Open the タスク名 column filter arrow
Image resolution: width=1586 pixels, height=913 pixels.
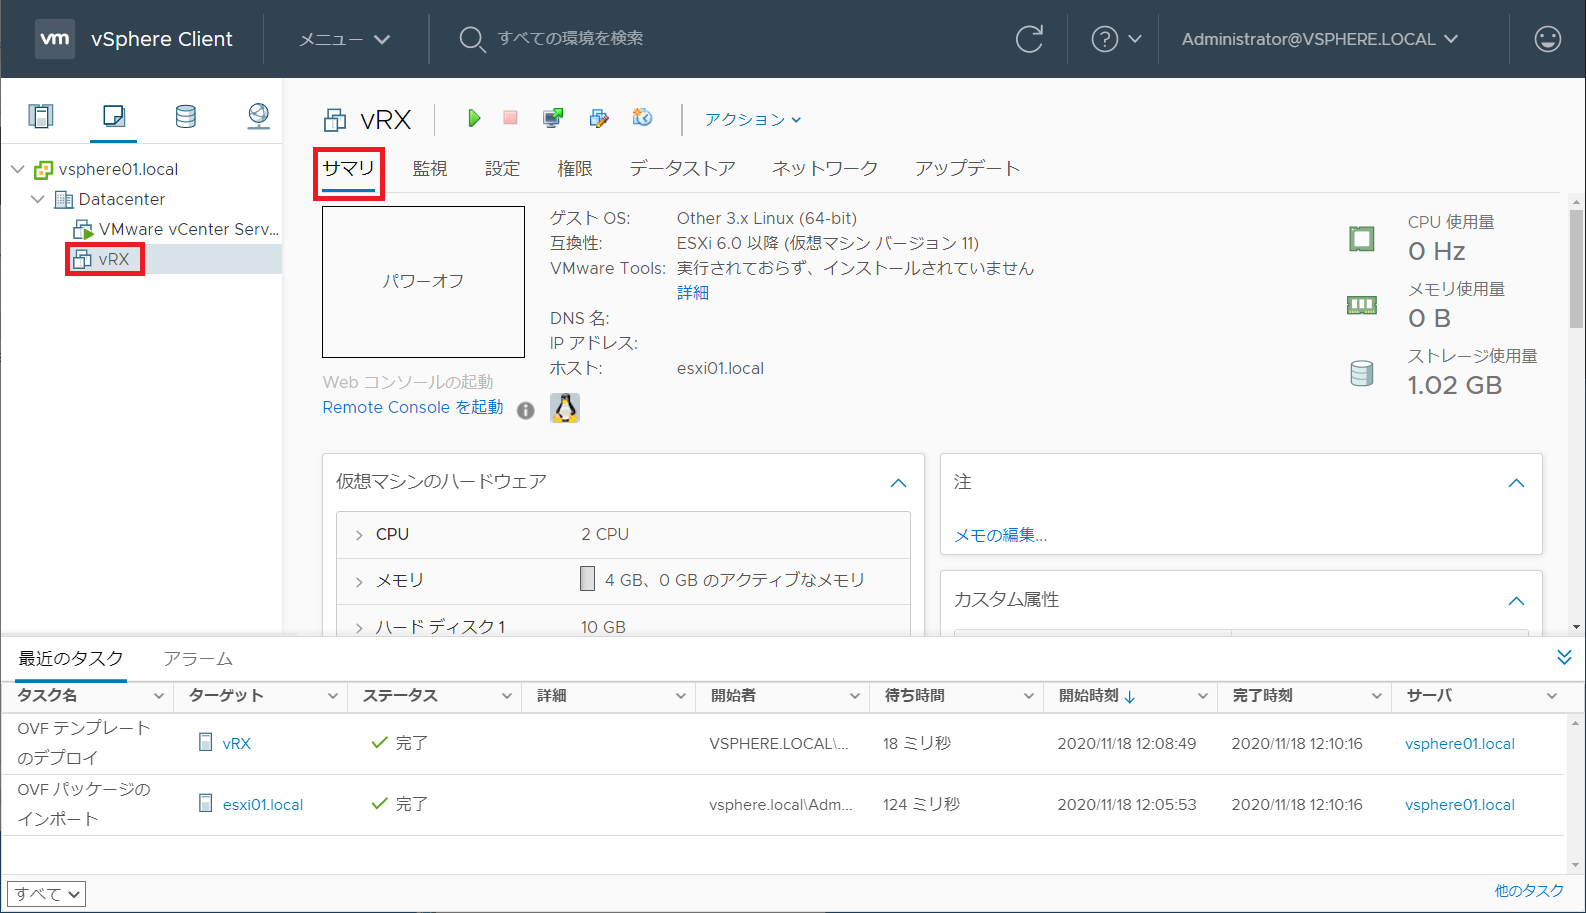[x=158, y=696]
